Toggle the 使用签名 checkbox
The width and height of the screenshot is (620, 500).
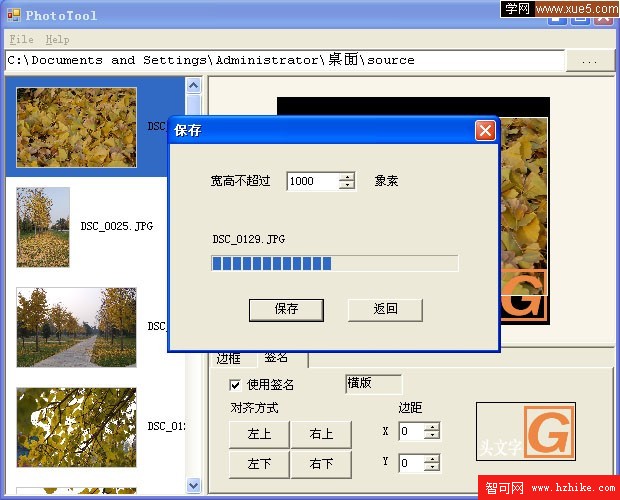tap(235, 385)
